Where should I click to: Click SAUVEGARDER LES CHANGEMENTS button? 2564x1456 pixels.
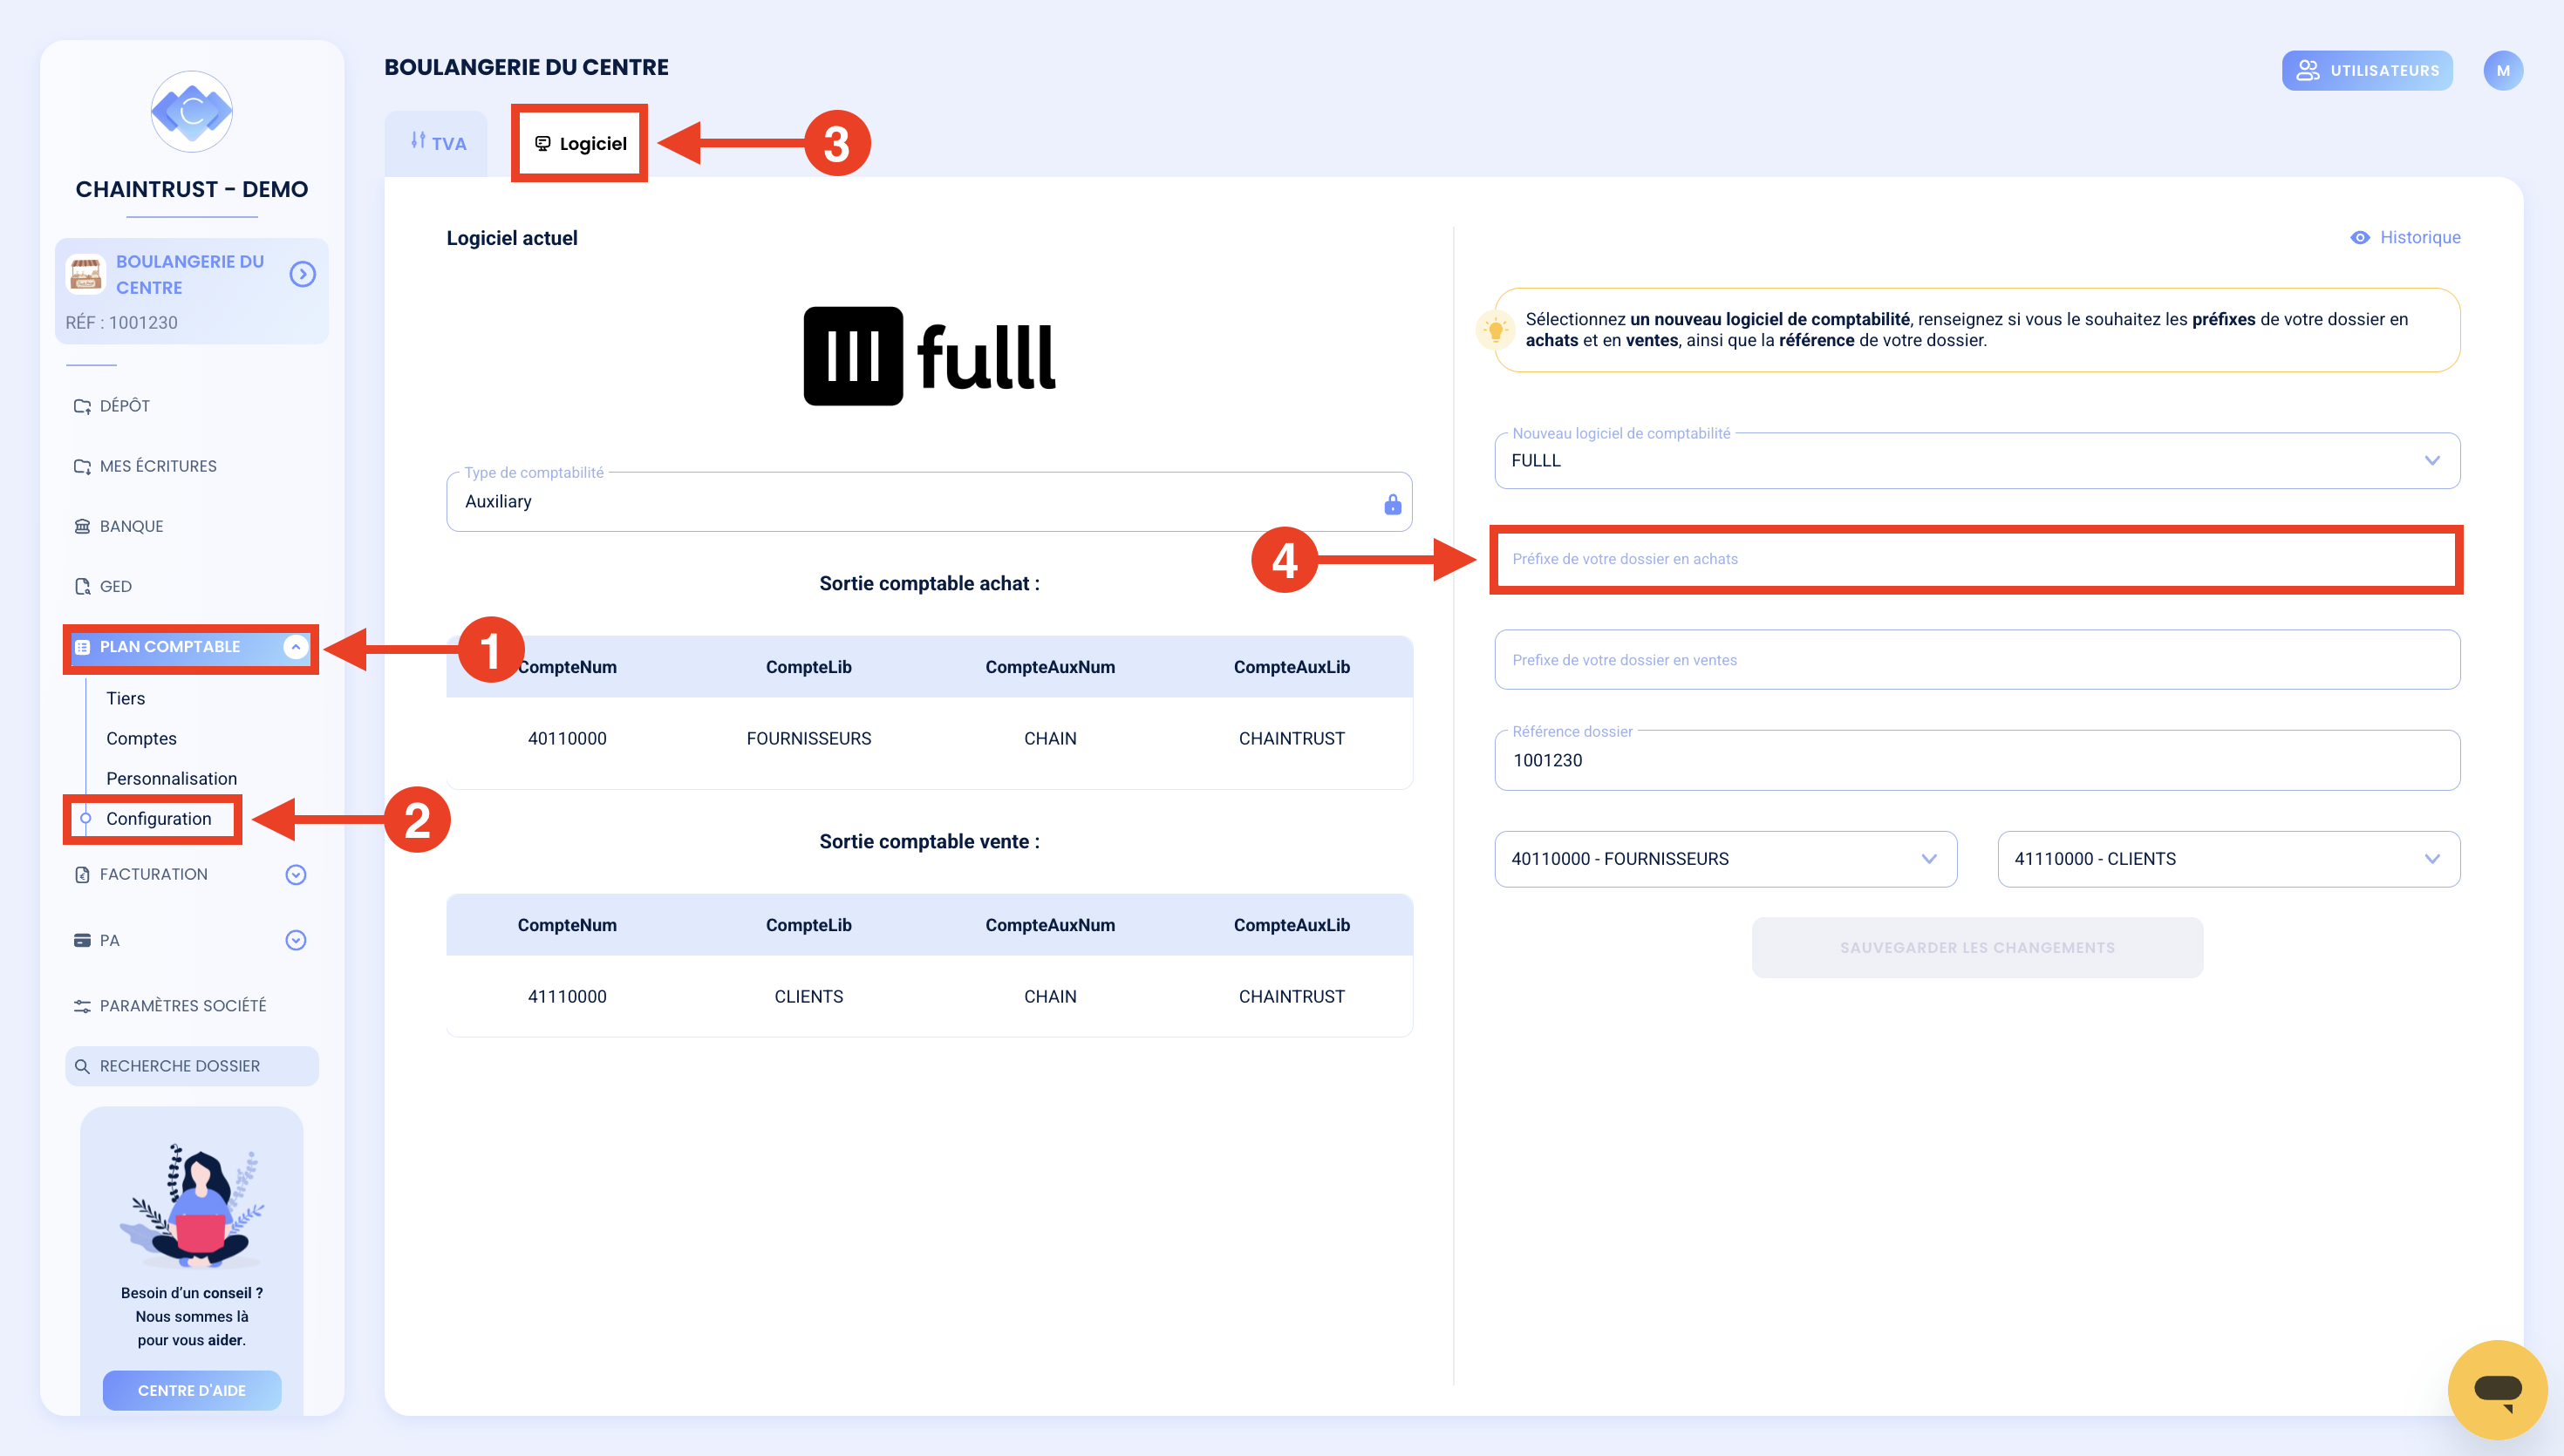1977,947
